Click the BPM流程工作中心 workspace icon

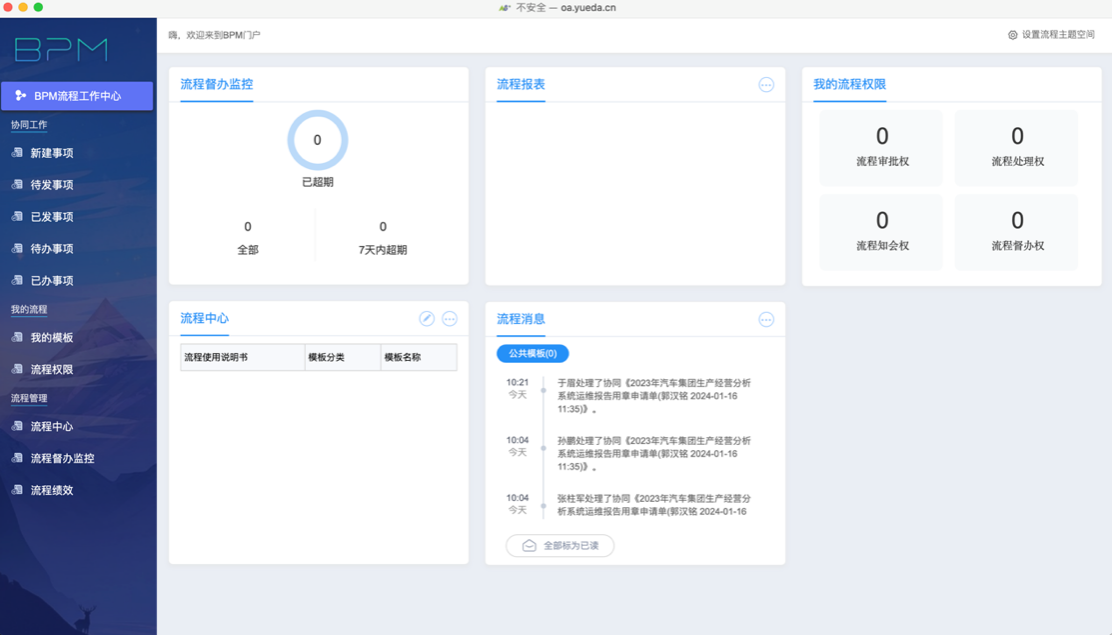19,96
